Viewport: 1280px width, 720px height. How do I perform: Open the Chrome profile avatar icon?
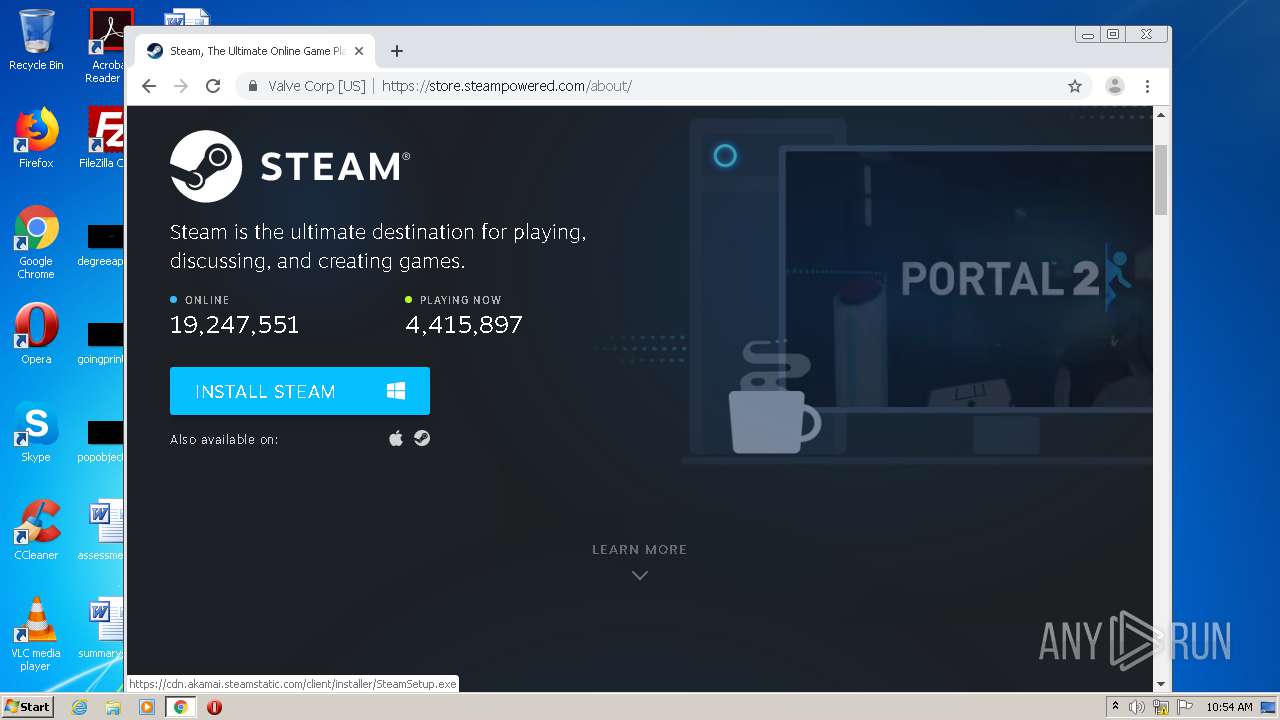click(x=1115, y=86)
